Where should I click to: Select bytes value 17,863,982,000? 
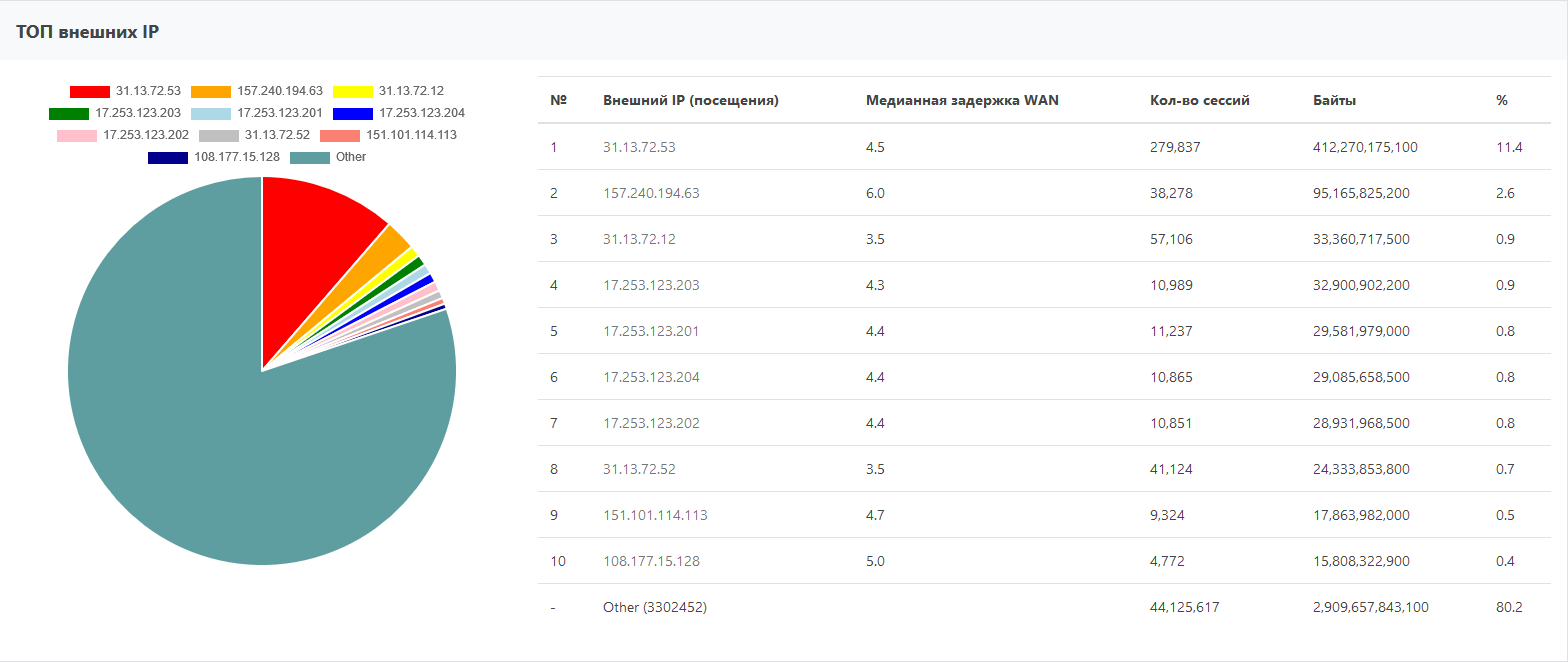pyautogui.click(x=1361, y=515)
